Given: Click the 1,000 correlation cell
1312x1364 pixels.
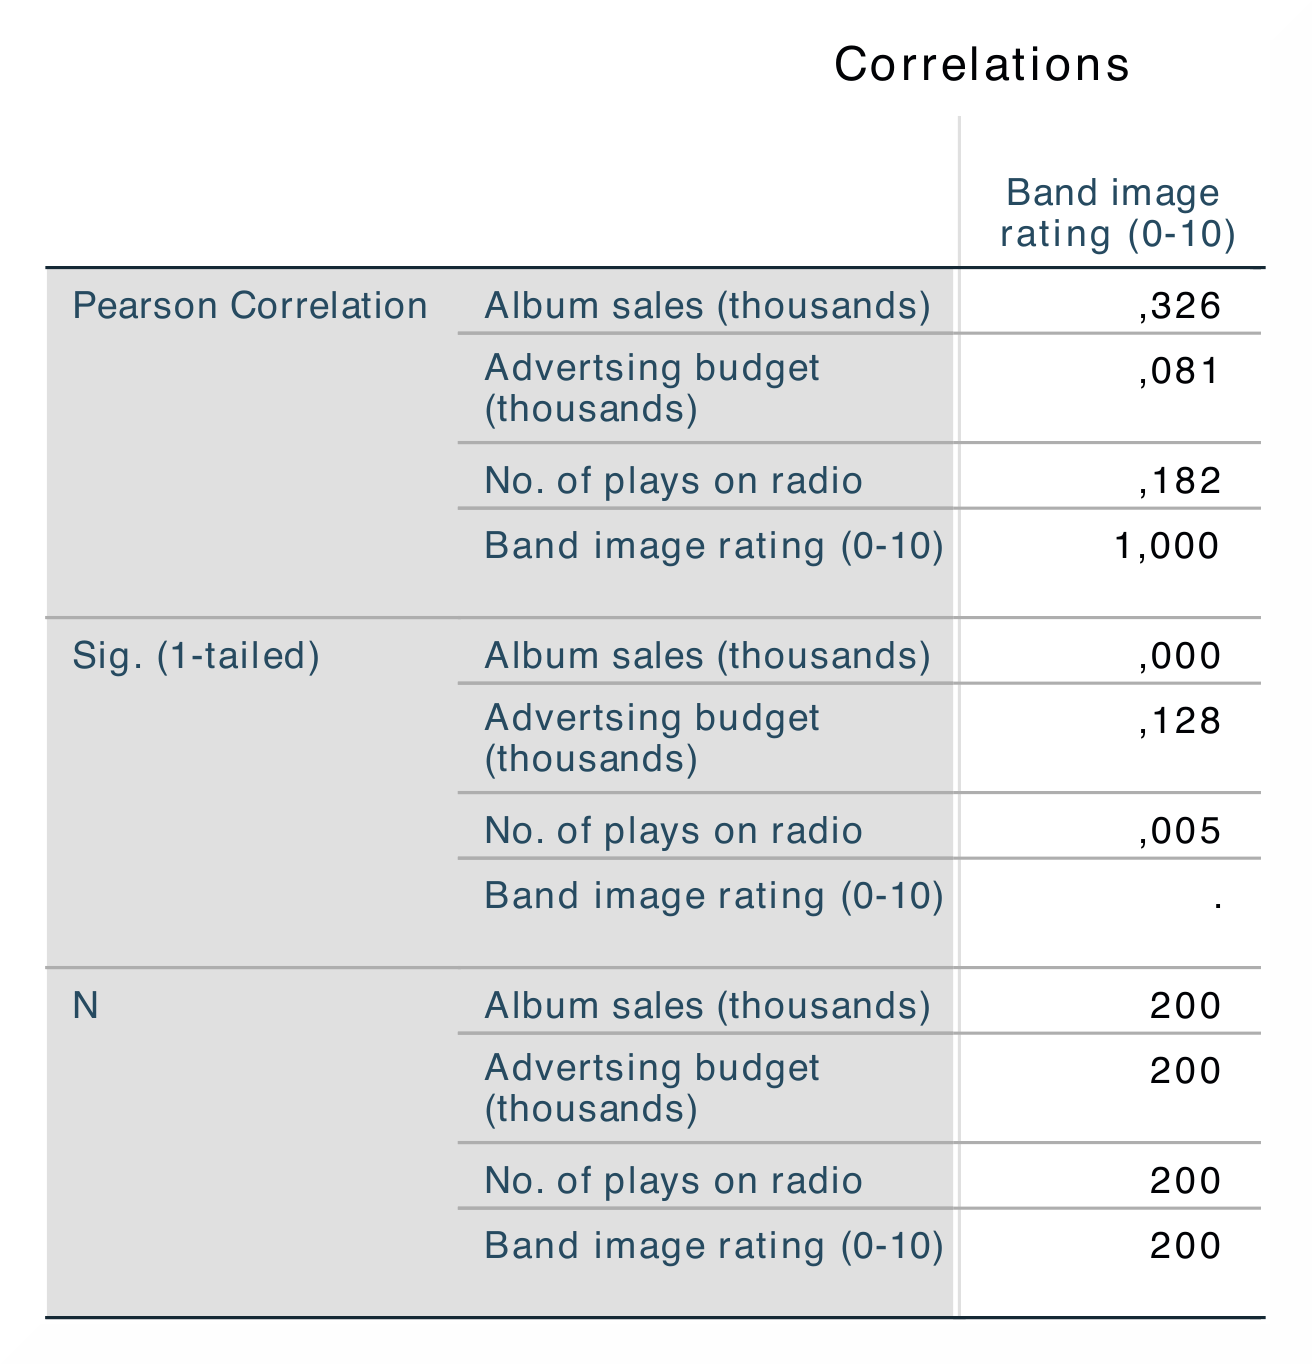Looking at the screenshot, I should click(1167, 546).
